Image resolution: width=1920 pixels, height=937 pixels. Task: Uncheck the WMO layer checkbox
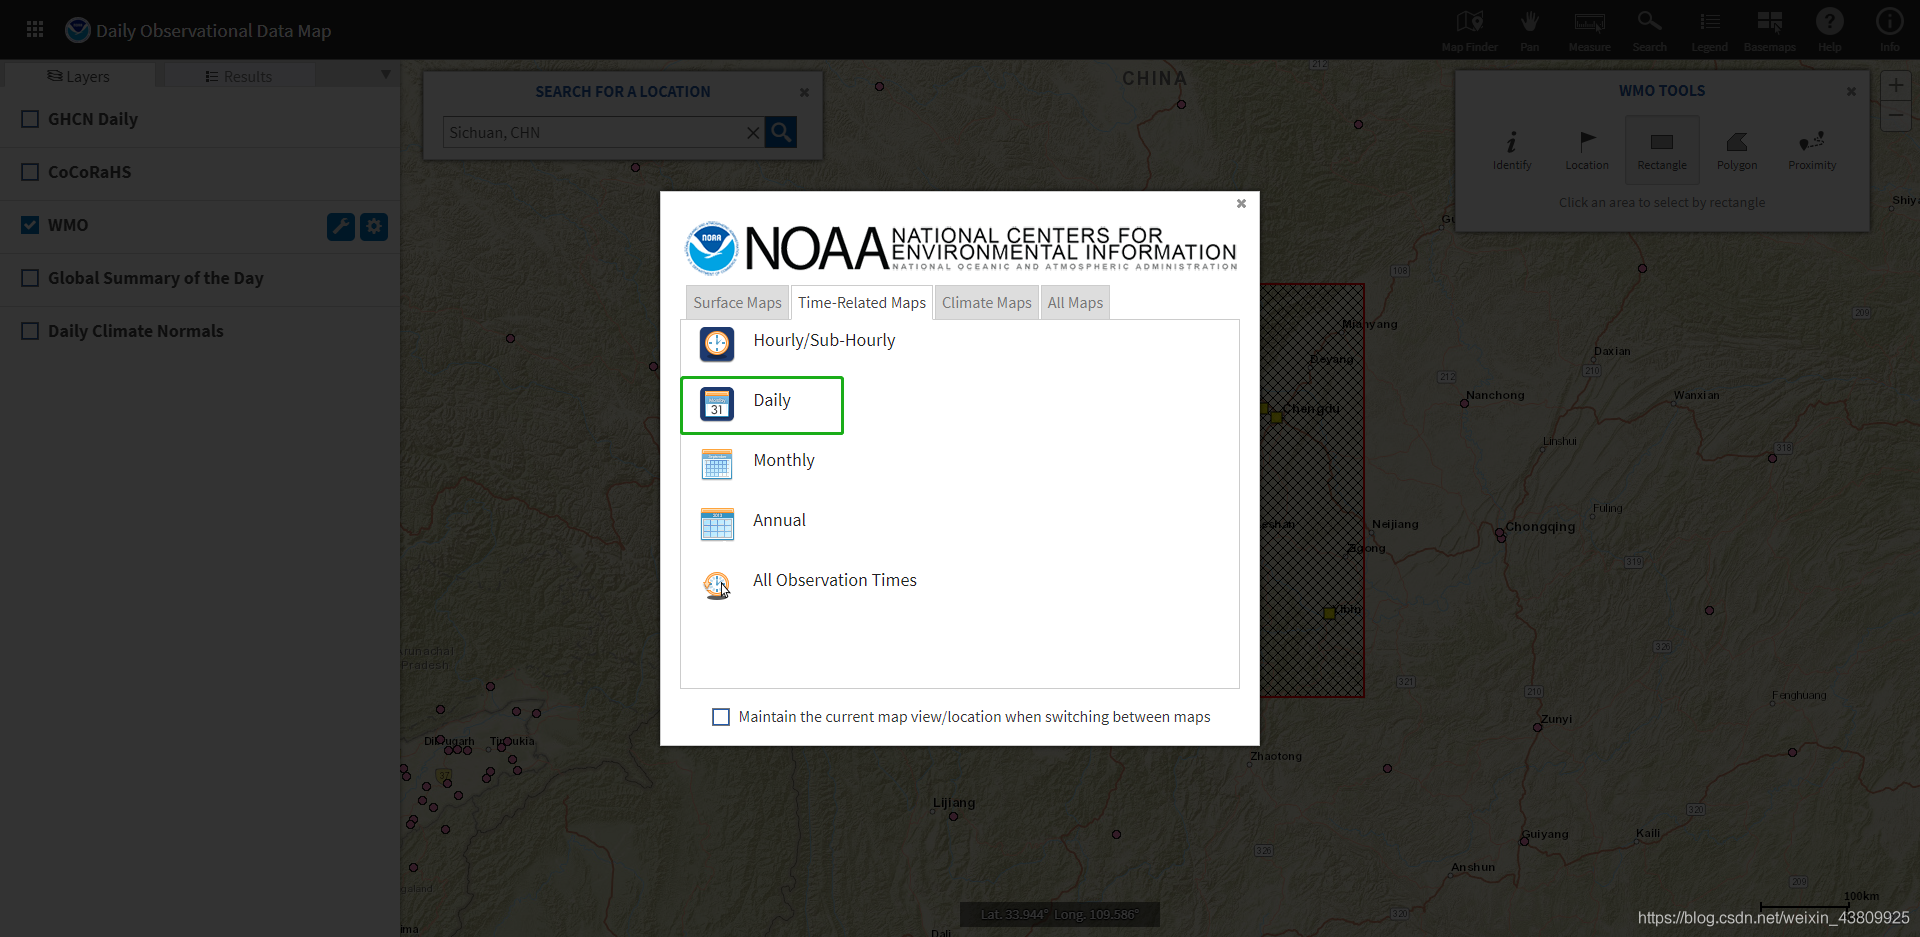pyautogui.click(x=30, y=225)
